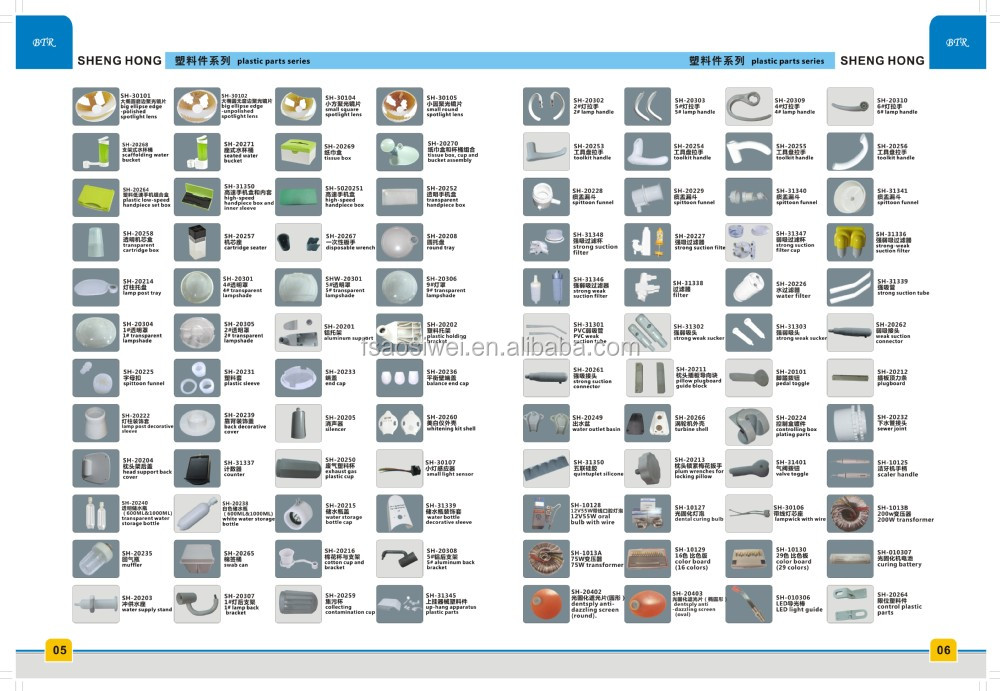The image size is (1000, 691).
Task: Select the SH-20257 cartridge seater image
Action: point(197,242)
